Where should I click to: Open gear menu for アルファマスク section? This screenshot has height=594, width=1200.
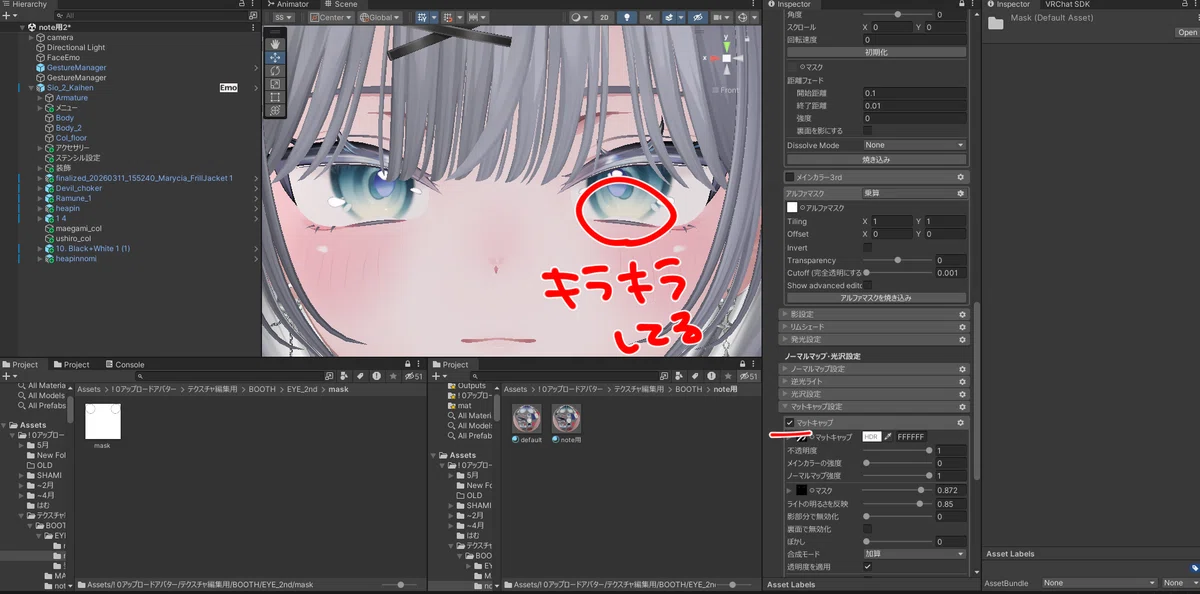[962, 193]
